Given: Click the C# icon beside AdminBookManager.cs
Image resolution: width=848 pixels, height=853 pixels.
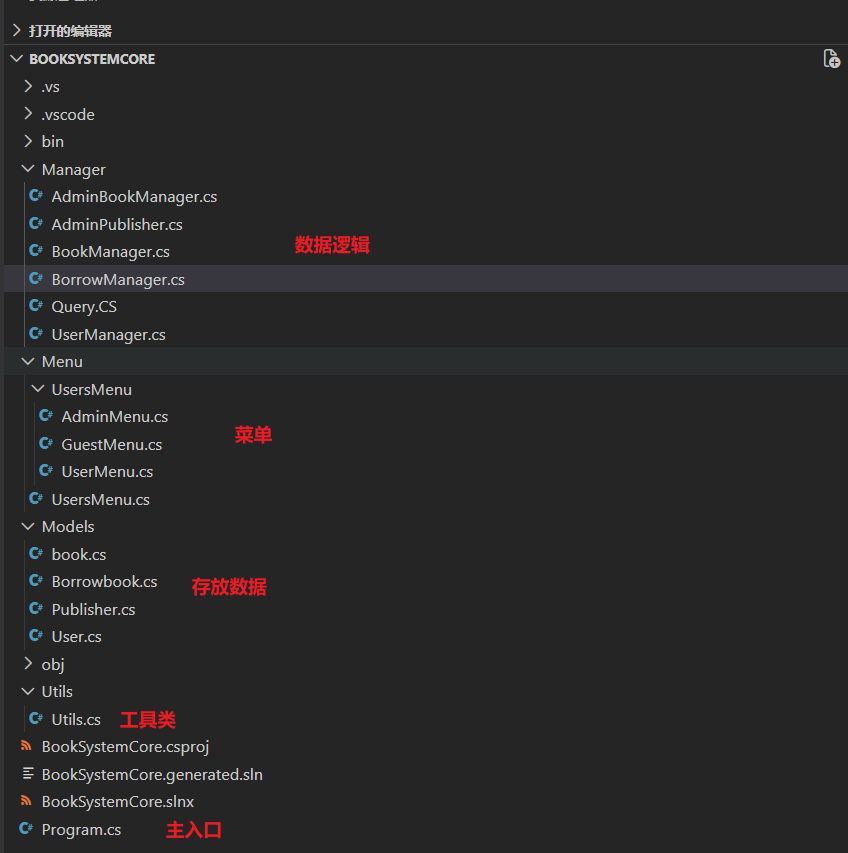Looking at the screenshot, I should point(36,197).
